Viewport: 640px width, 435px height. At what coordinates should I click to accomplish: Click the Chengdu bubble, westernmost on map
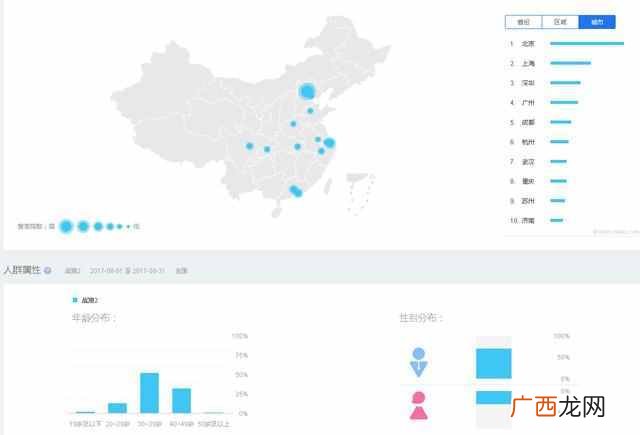pos(249,146)
